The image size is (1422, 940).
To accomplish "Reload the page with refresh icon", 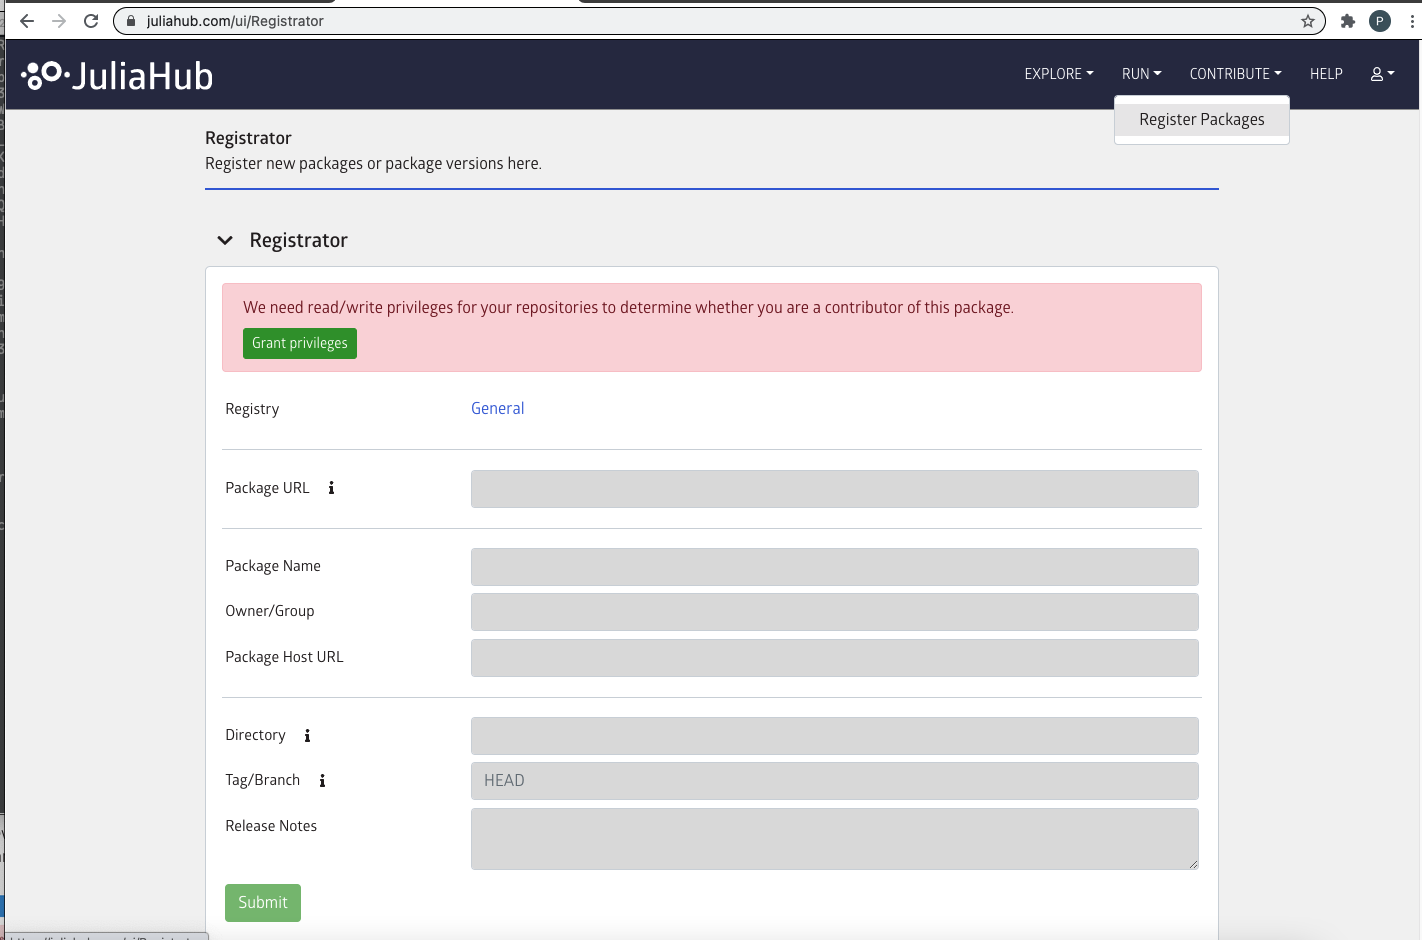I will coord(91,21).
